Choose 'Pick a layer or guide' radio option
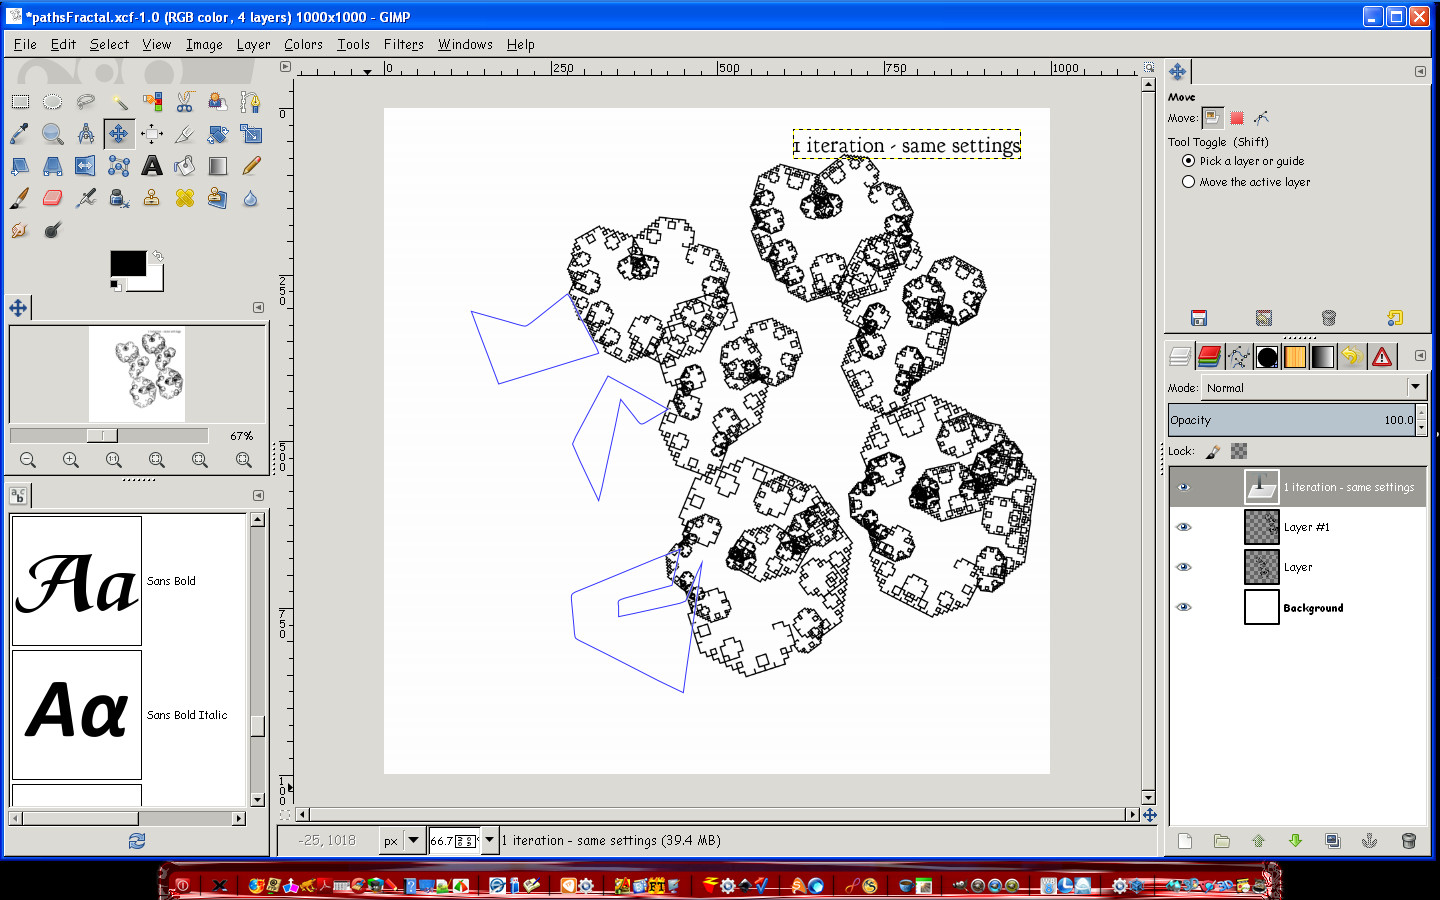The width and height of the screenshot is (1440, 900). (x=1188, y=161)
